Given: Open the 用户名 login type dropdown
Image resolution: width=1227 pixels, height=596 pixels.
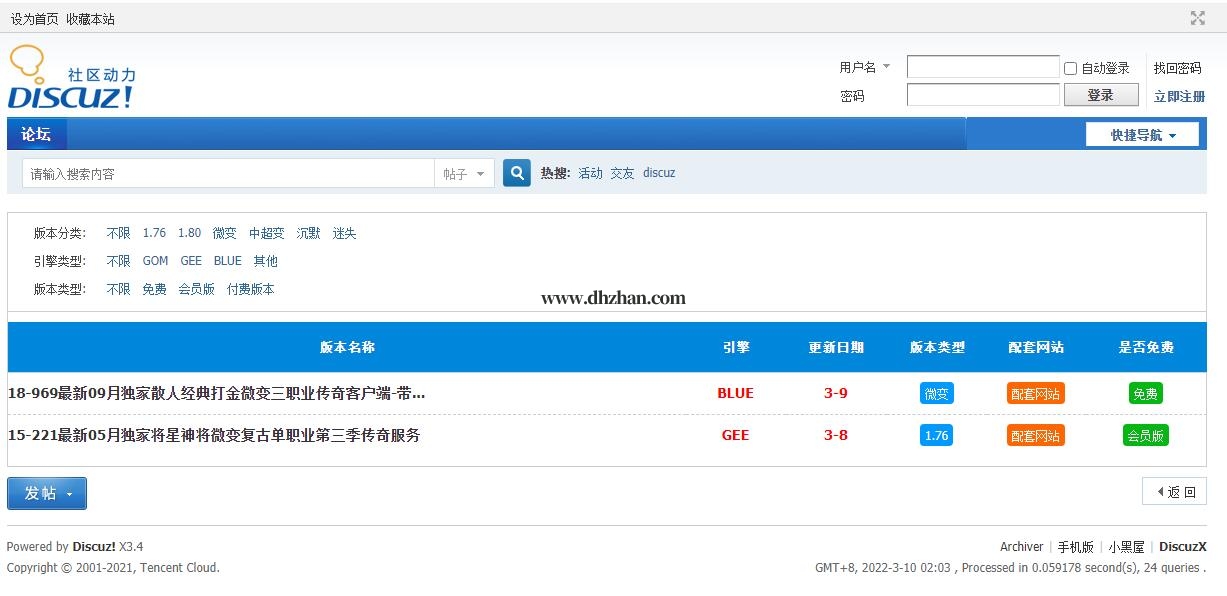Looking at the screenshot, I should click(864, 67).
